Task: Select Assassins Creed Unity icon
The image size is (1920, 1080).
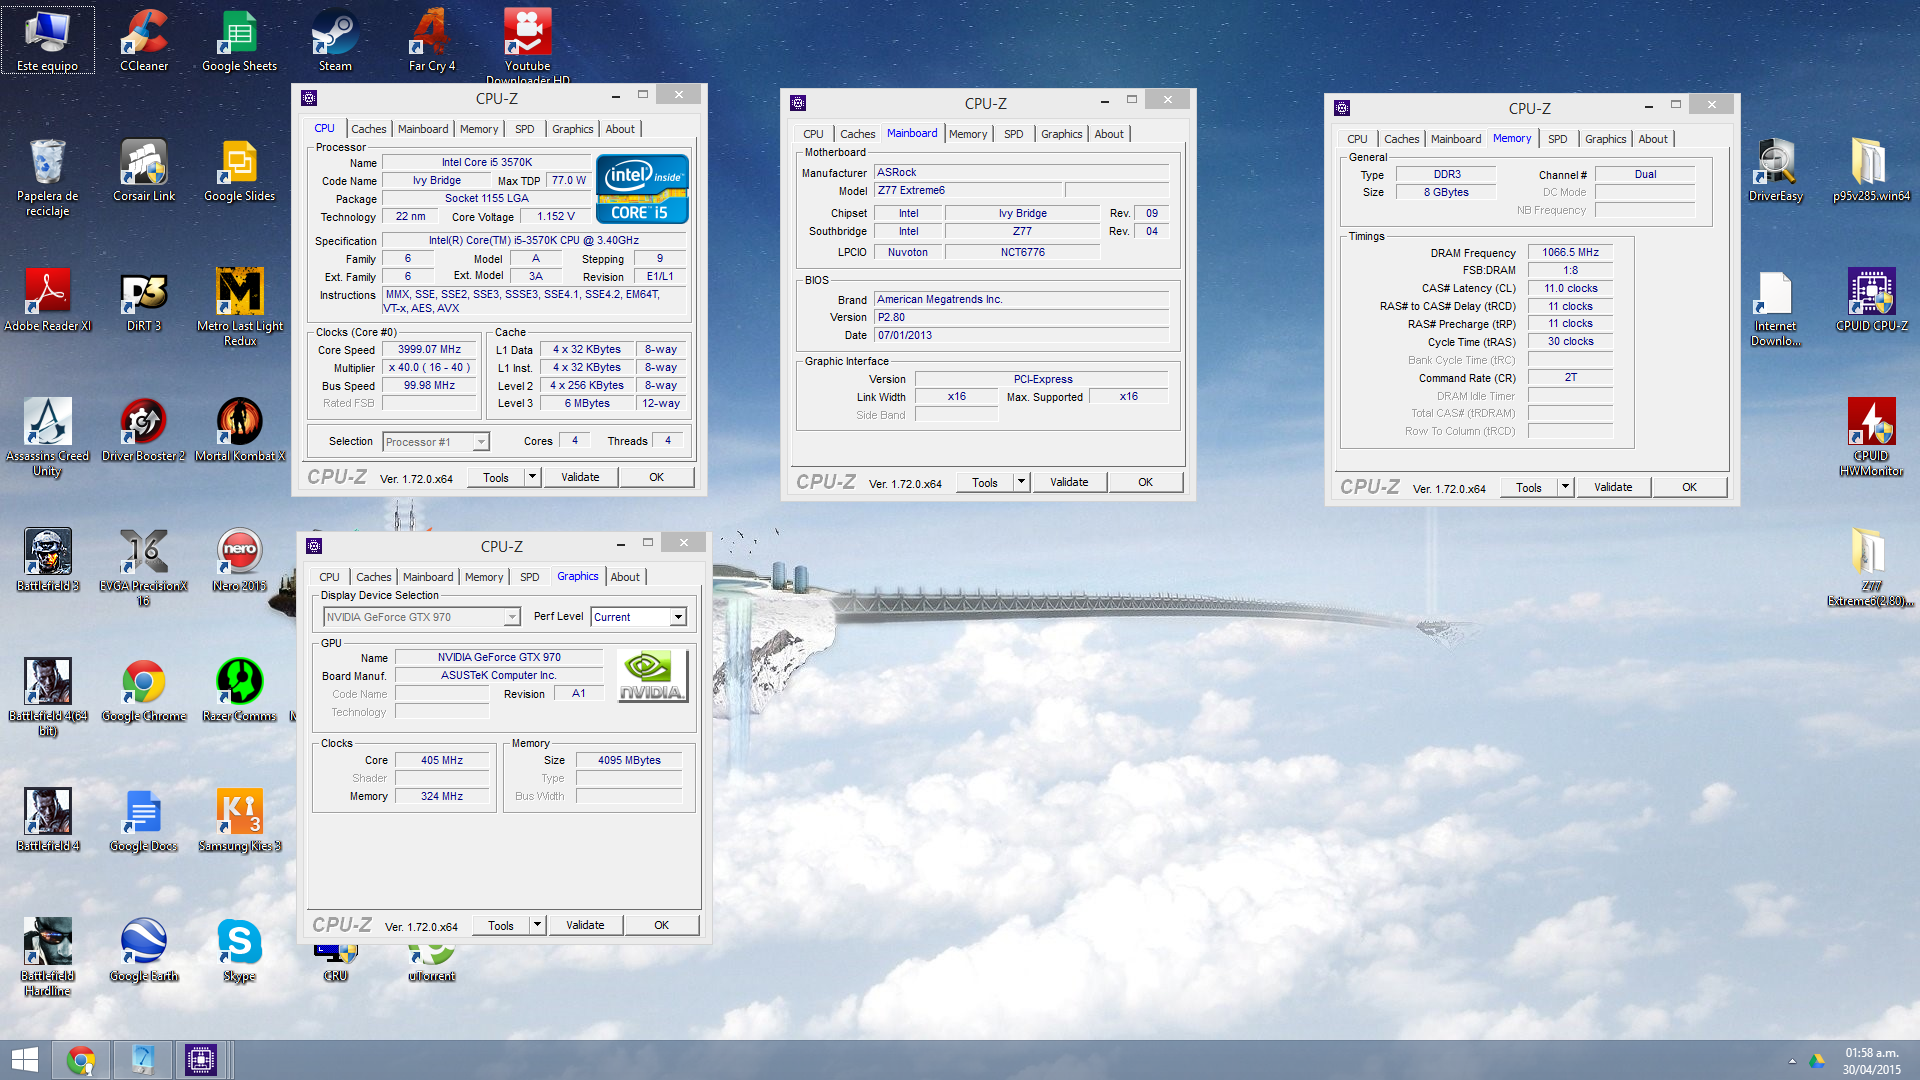Action: pyautogui.click(x=47, y=437)
